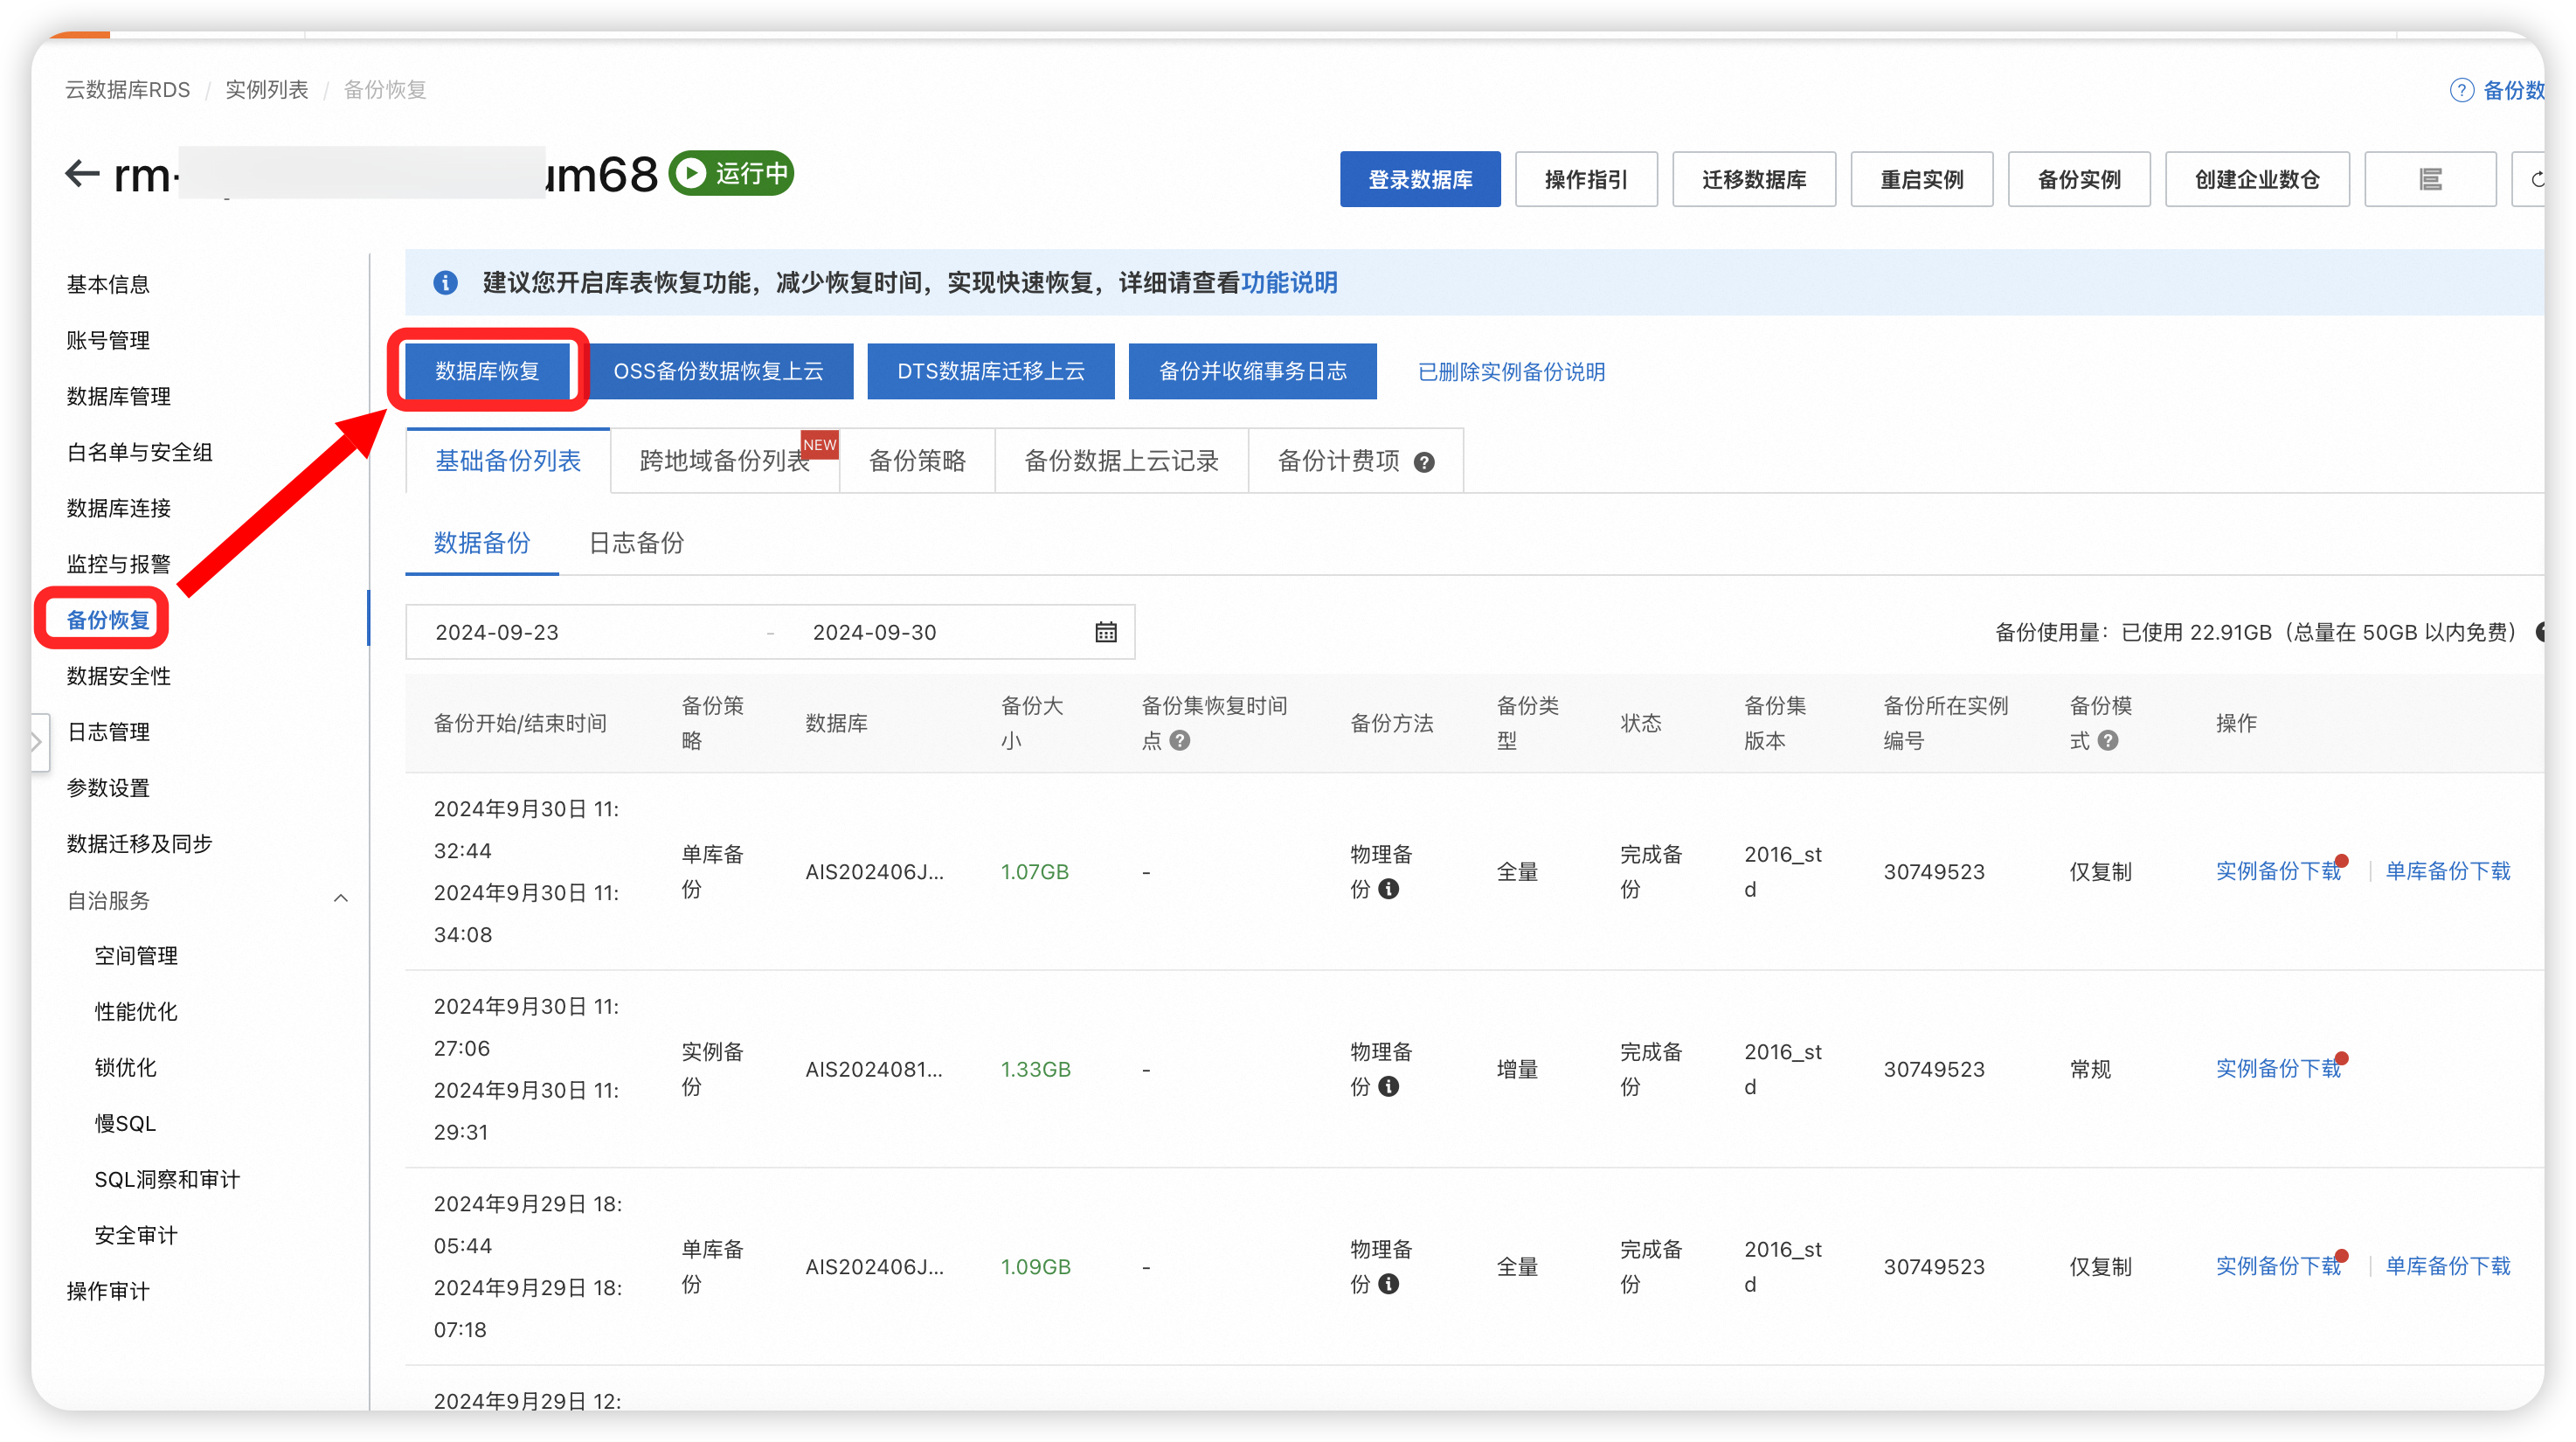Open 性能优化 under 自治服务
Viewport: 2576px width, 1442px height.
point(136,1012)
